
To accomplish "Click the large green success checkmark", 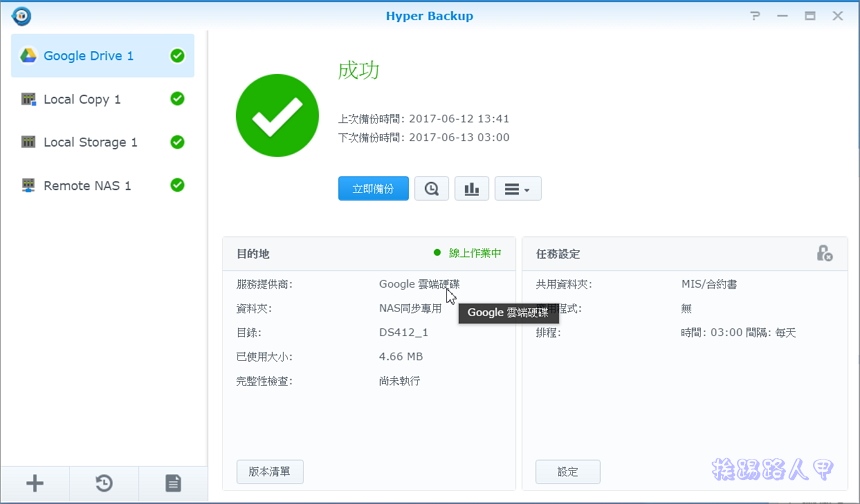I will [x=277, y=115].
